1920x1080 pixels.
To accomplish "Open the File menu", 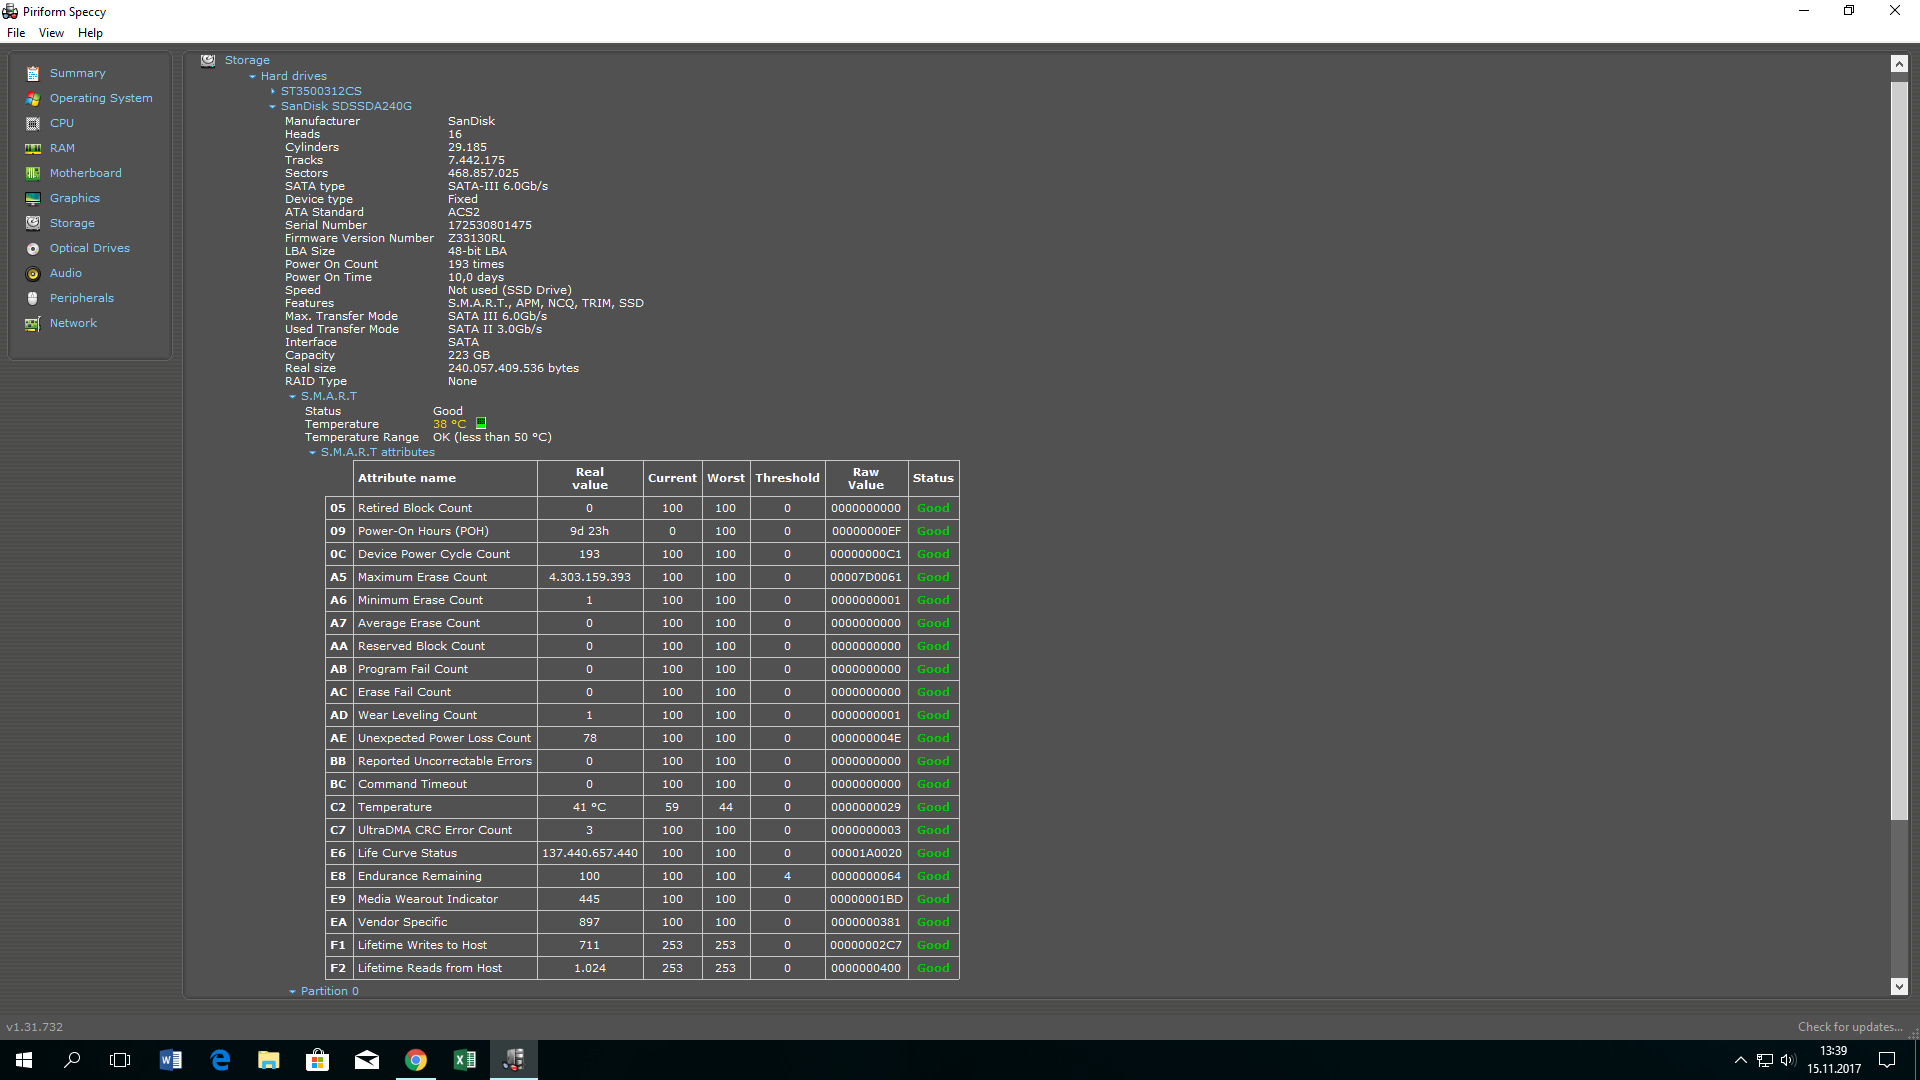I will click(16, 33).
